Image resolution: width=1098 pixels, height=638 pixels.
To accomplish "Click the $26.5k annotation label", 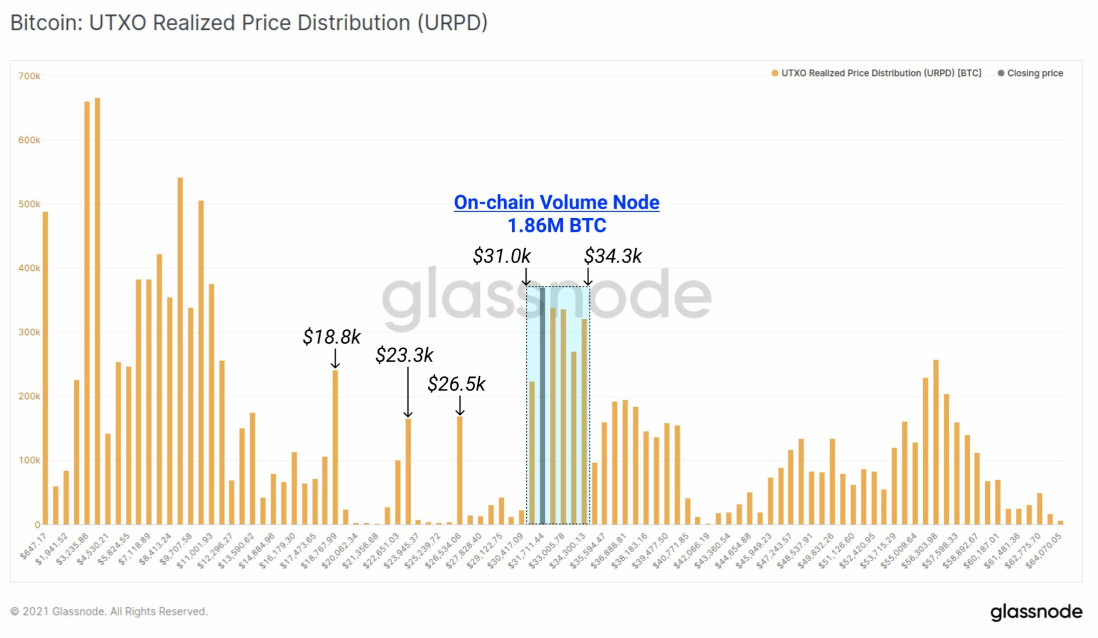I will point(456,384).
